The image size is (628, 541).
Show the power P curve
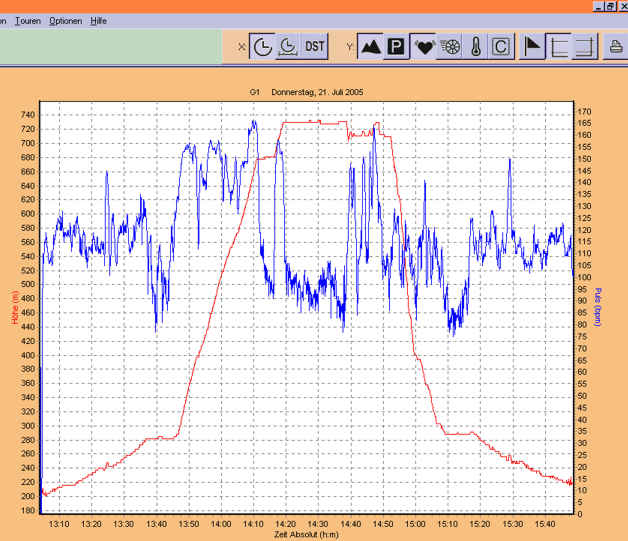pos(397,46)
